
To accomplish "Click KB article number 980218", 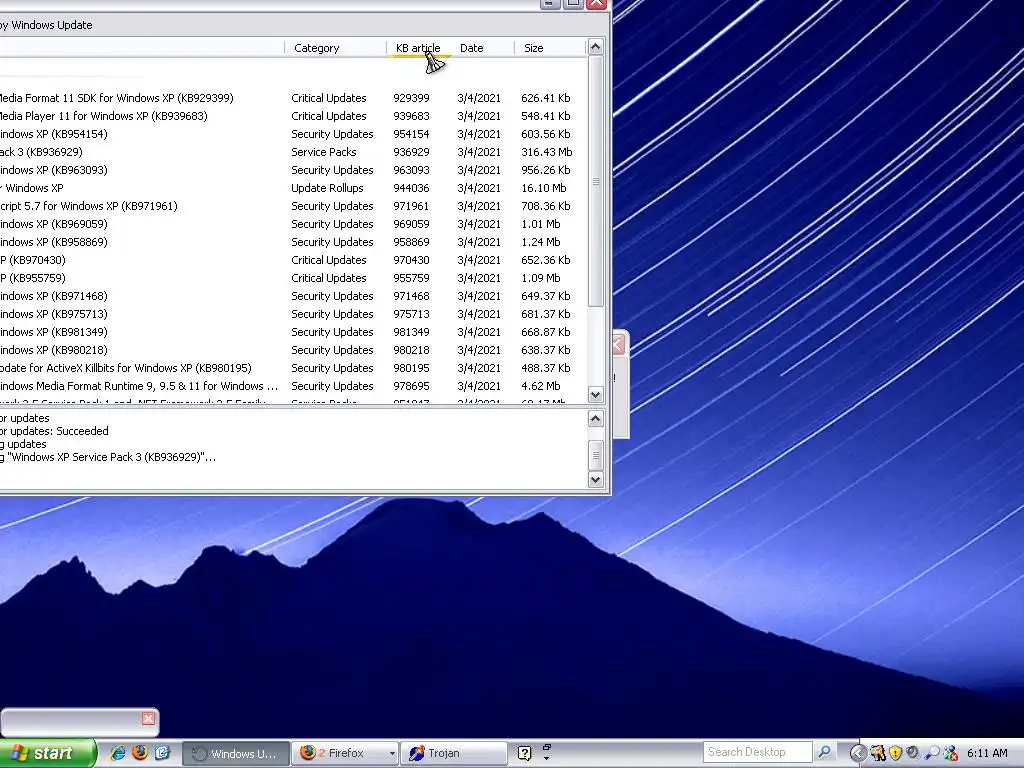I will (411, 350).
